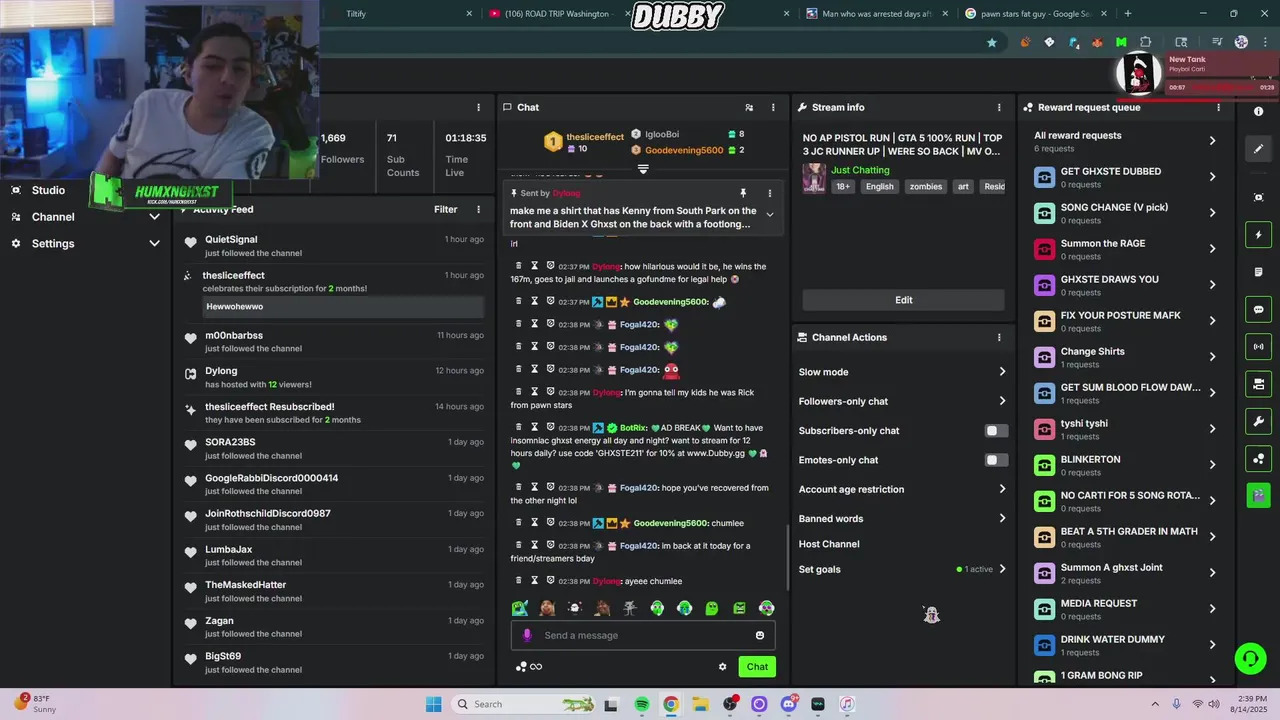Expand All reward requests
Screen dimensions: 1280x720
(x=1126, y=141)
